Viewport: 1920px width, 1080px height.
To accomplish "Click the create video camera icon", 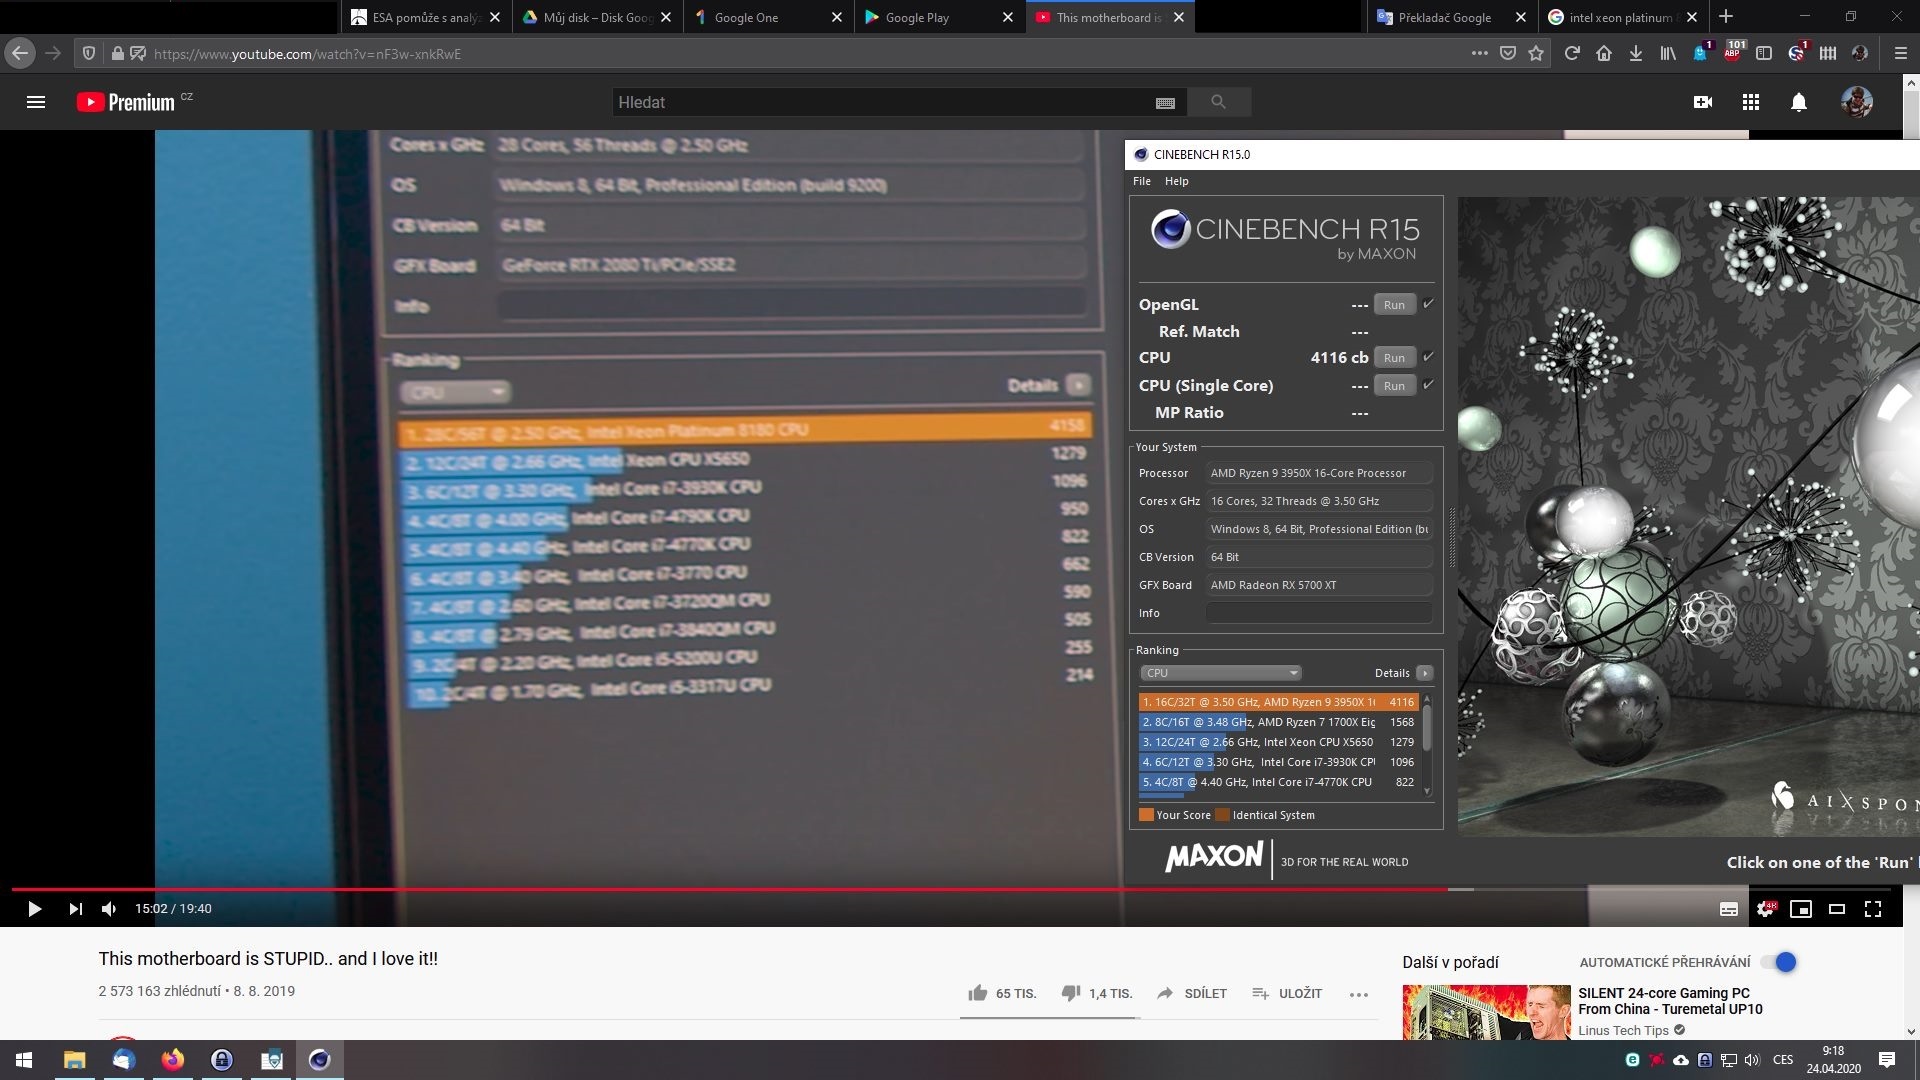I will pyautogui.click(x=1703, y=102).
